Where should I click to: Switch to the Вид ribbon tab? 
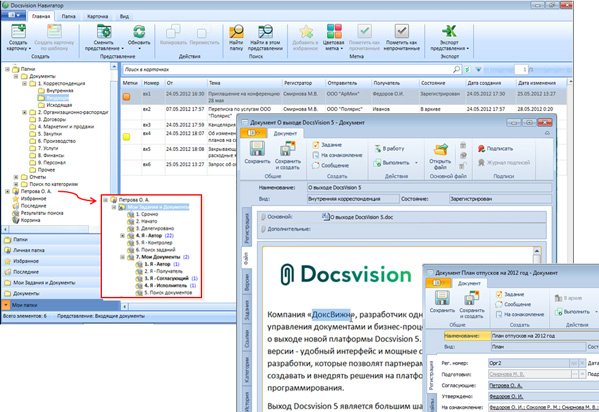coord(124,16)
